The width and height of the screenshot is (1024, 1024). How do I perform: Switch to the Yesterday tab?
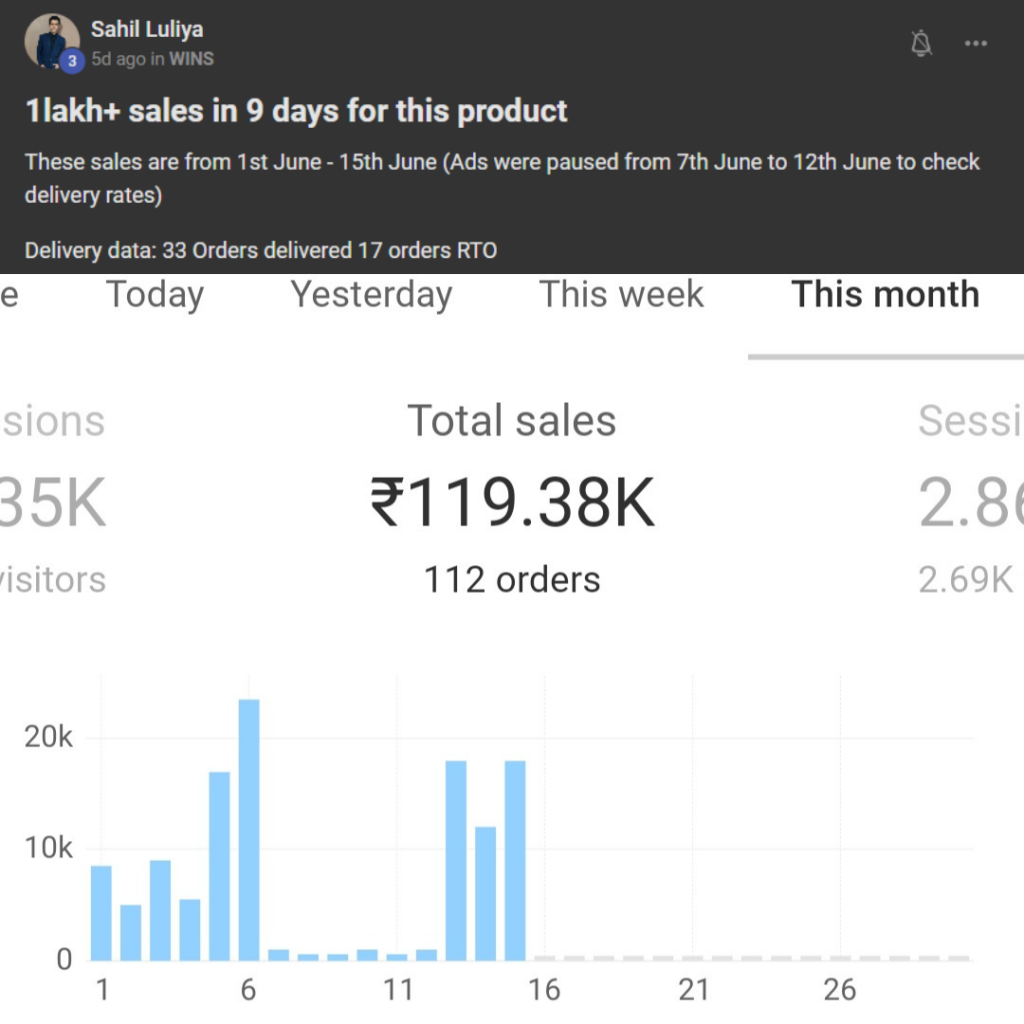tap(371, 295)
